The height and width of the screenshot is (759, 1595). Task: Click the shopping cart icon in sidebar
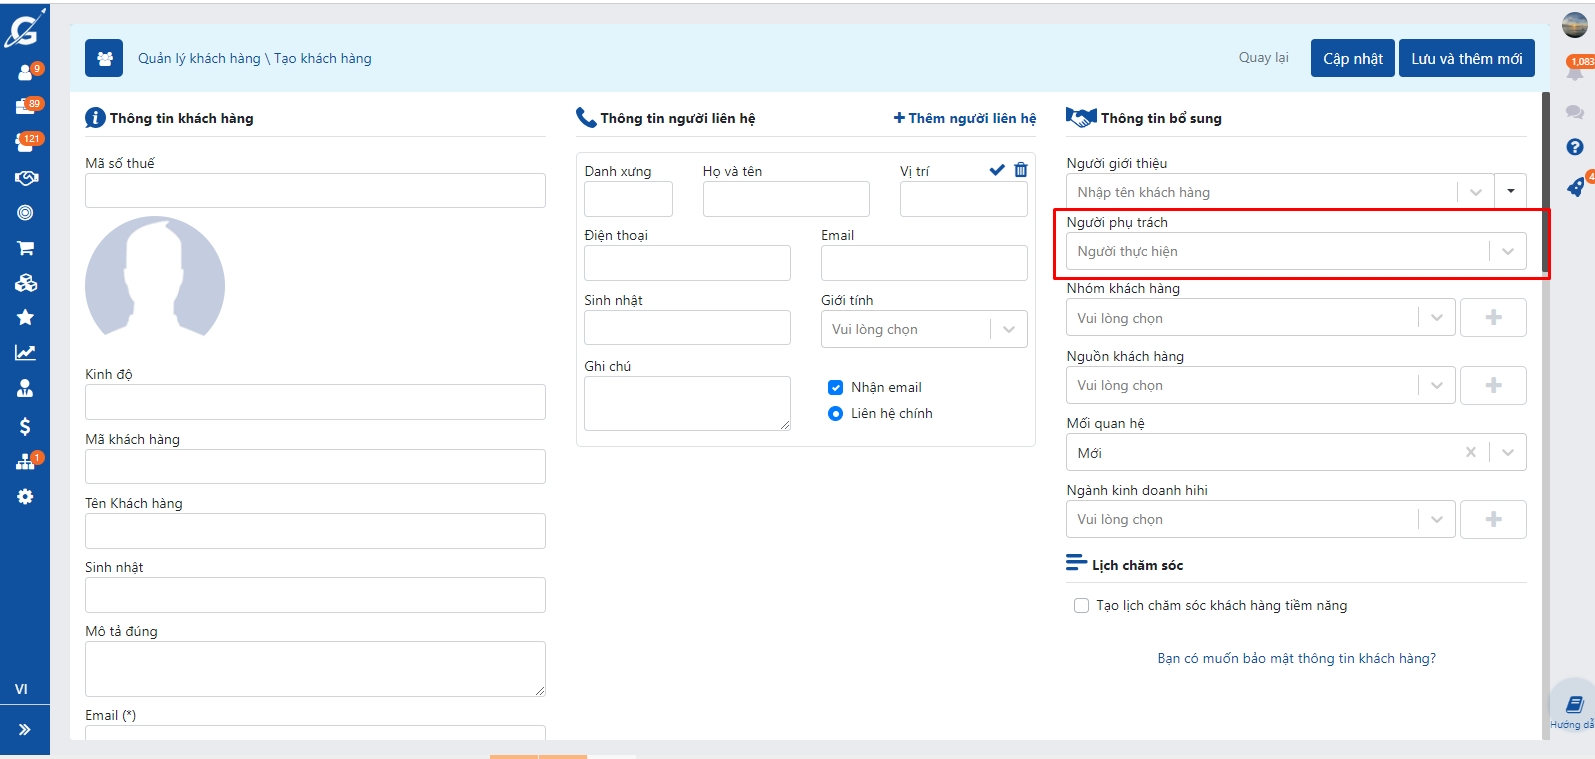click(x=25, y=248)
